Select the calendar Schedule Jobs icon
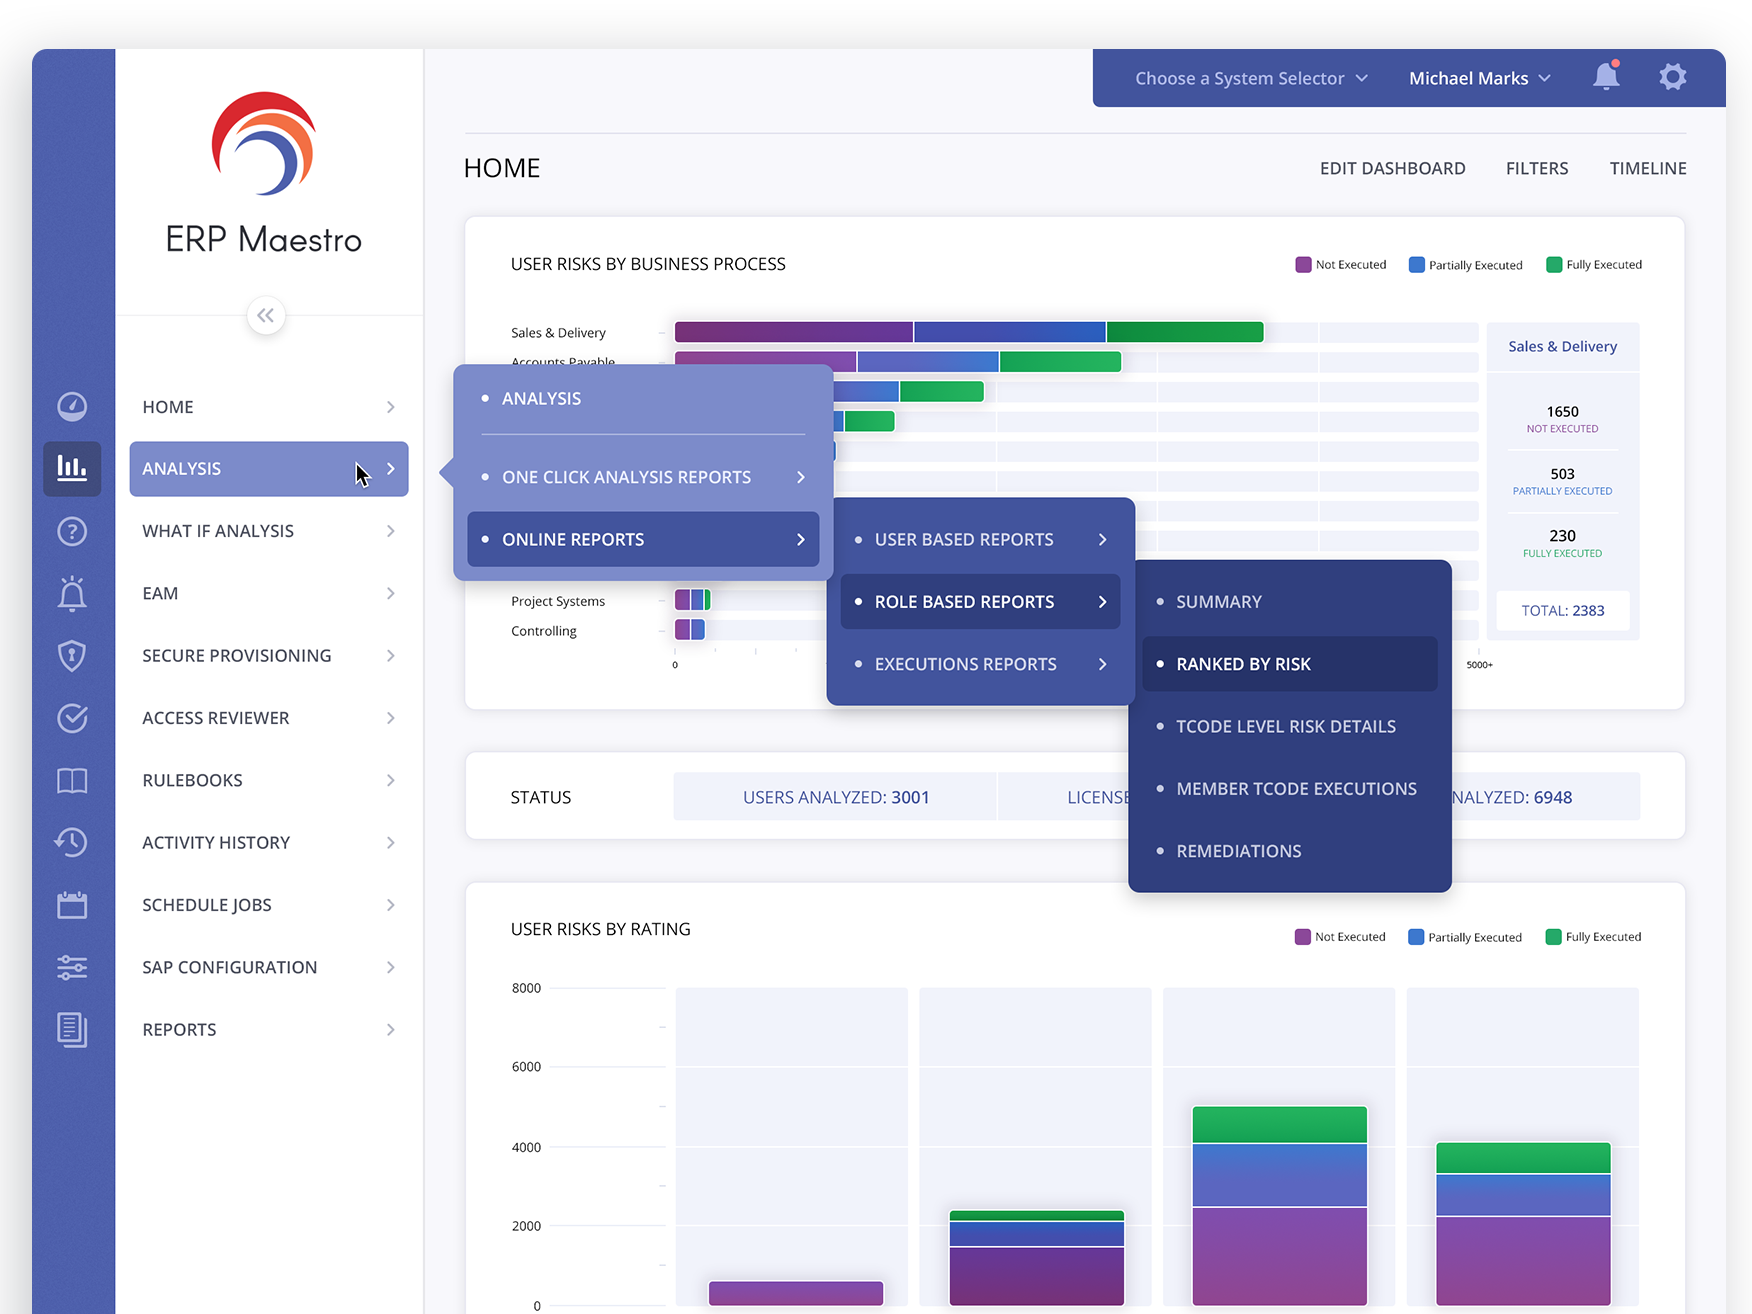Image resolution: width=1752 pixels, height=1314 pixels. [72, 905]
